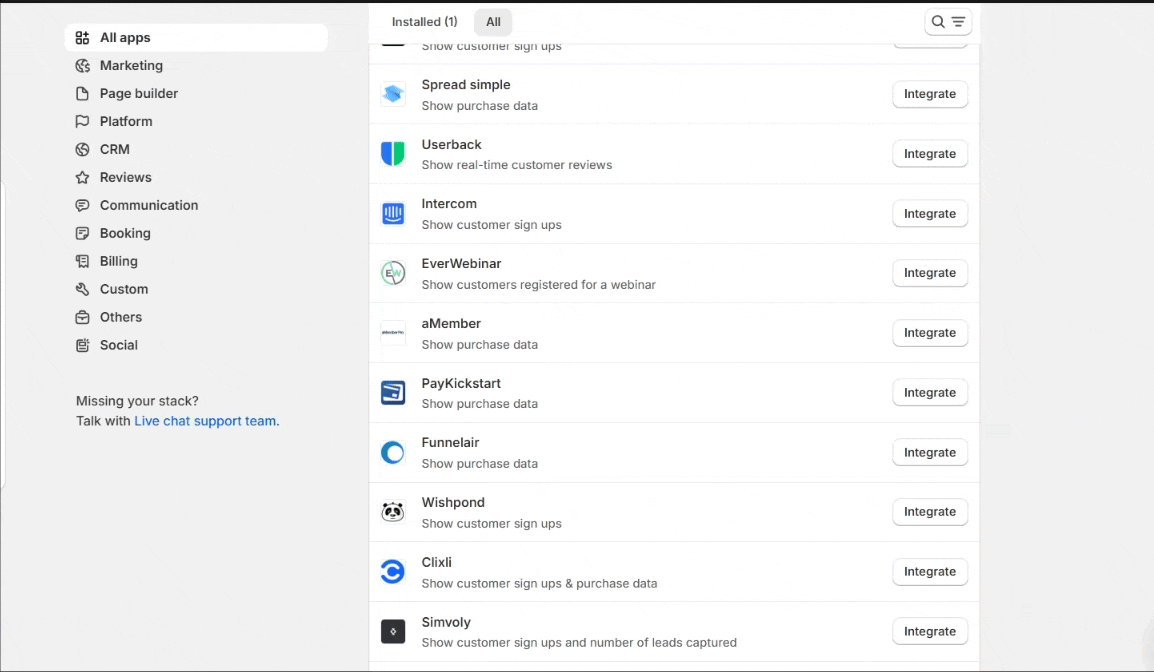Click the Custom wrench icon

[x=82, y=289]
